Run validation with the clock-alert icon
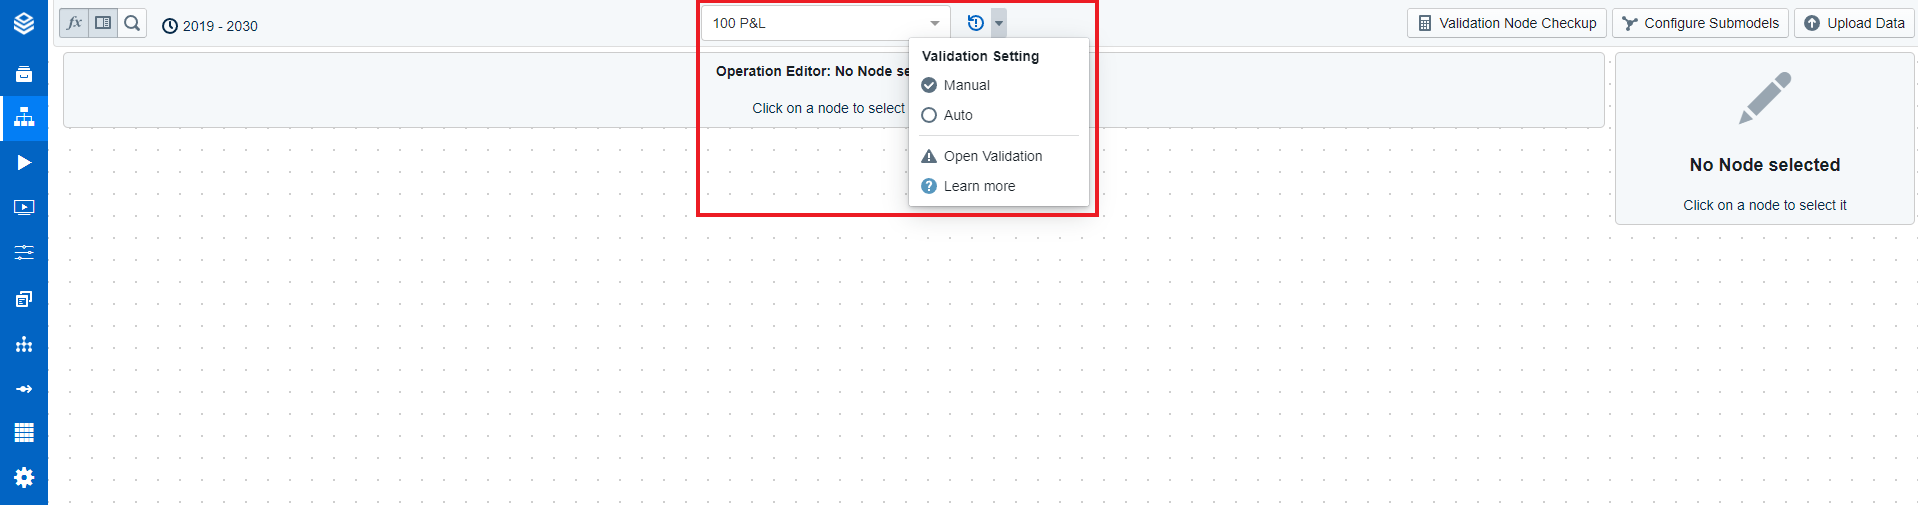Viewport: 1918px width, 505px height. [x=976, y=23]
